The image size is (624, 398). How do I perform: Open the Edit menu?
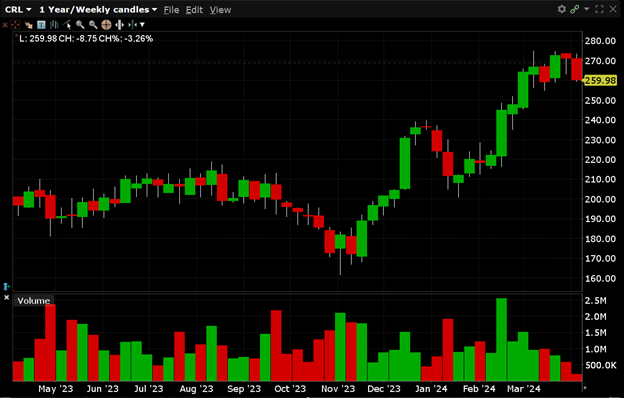[x=194, y=10]
